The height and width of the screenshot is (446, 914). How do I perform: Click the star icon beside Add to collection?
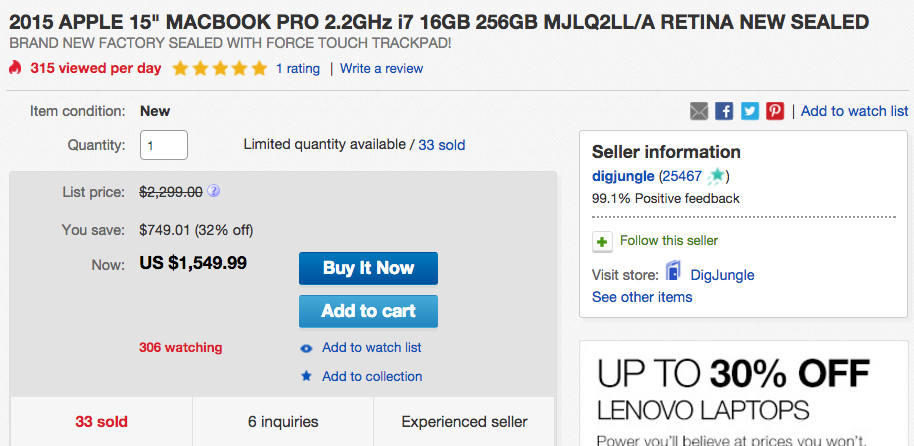point(306,376)
